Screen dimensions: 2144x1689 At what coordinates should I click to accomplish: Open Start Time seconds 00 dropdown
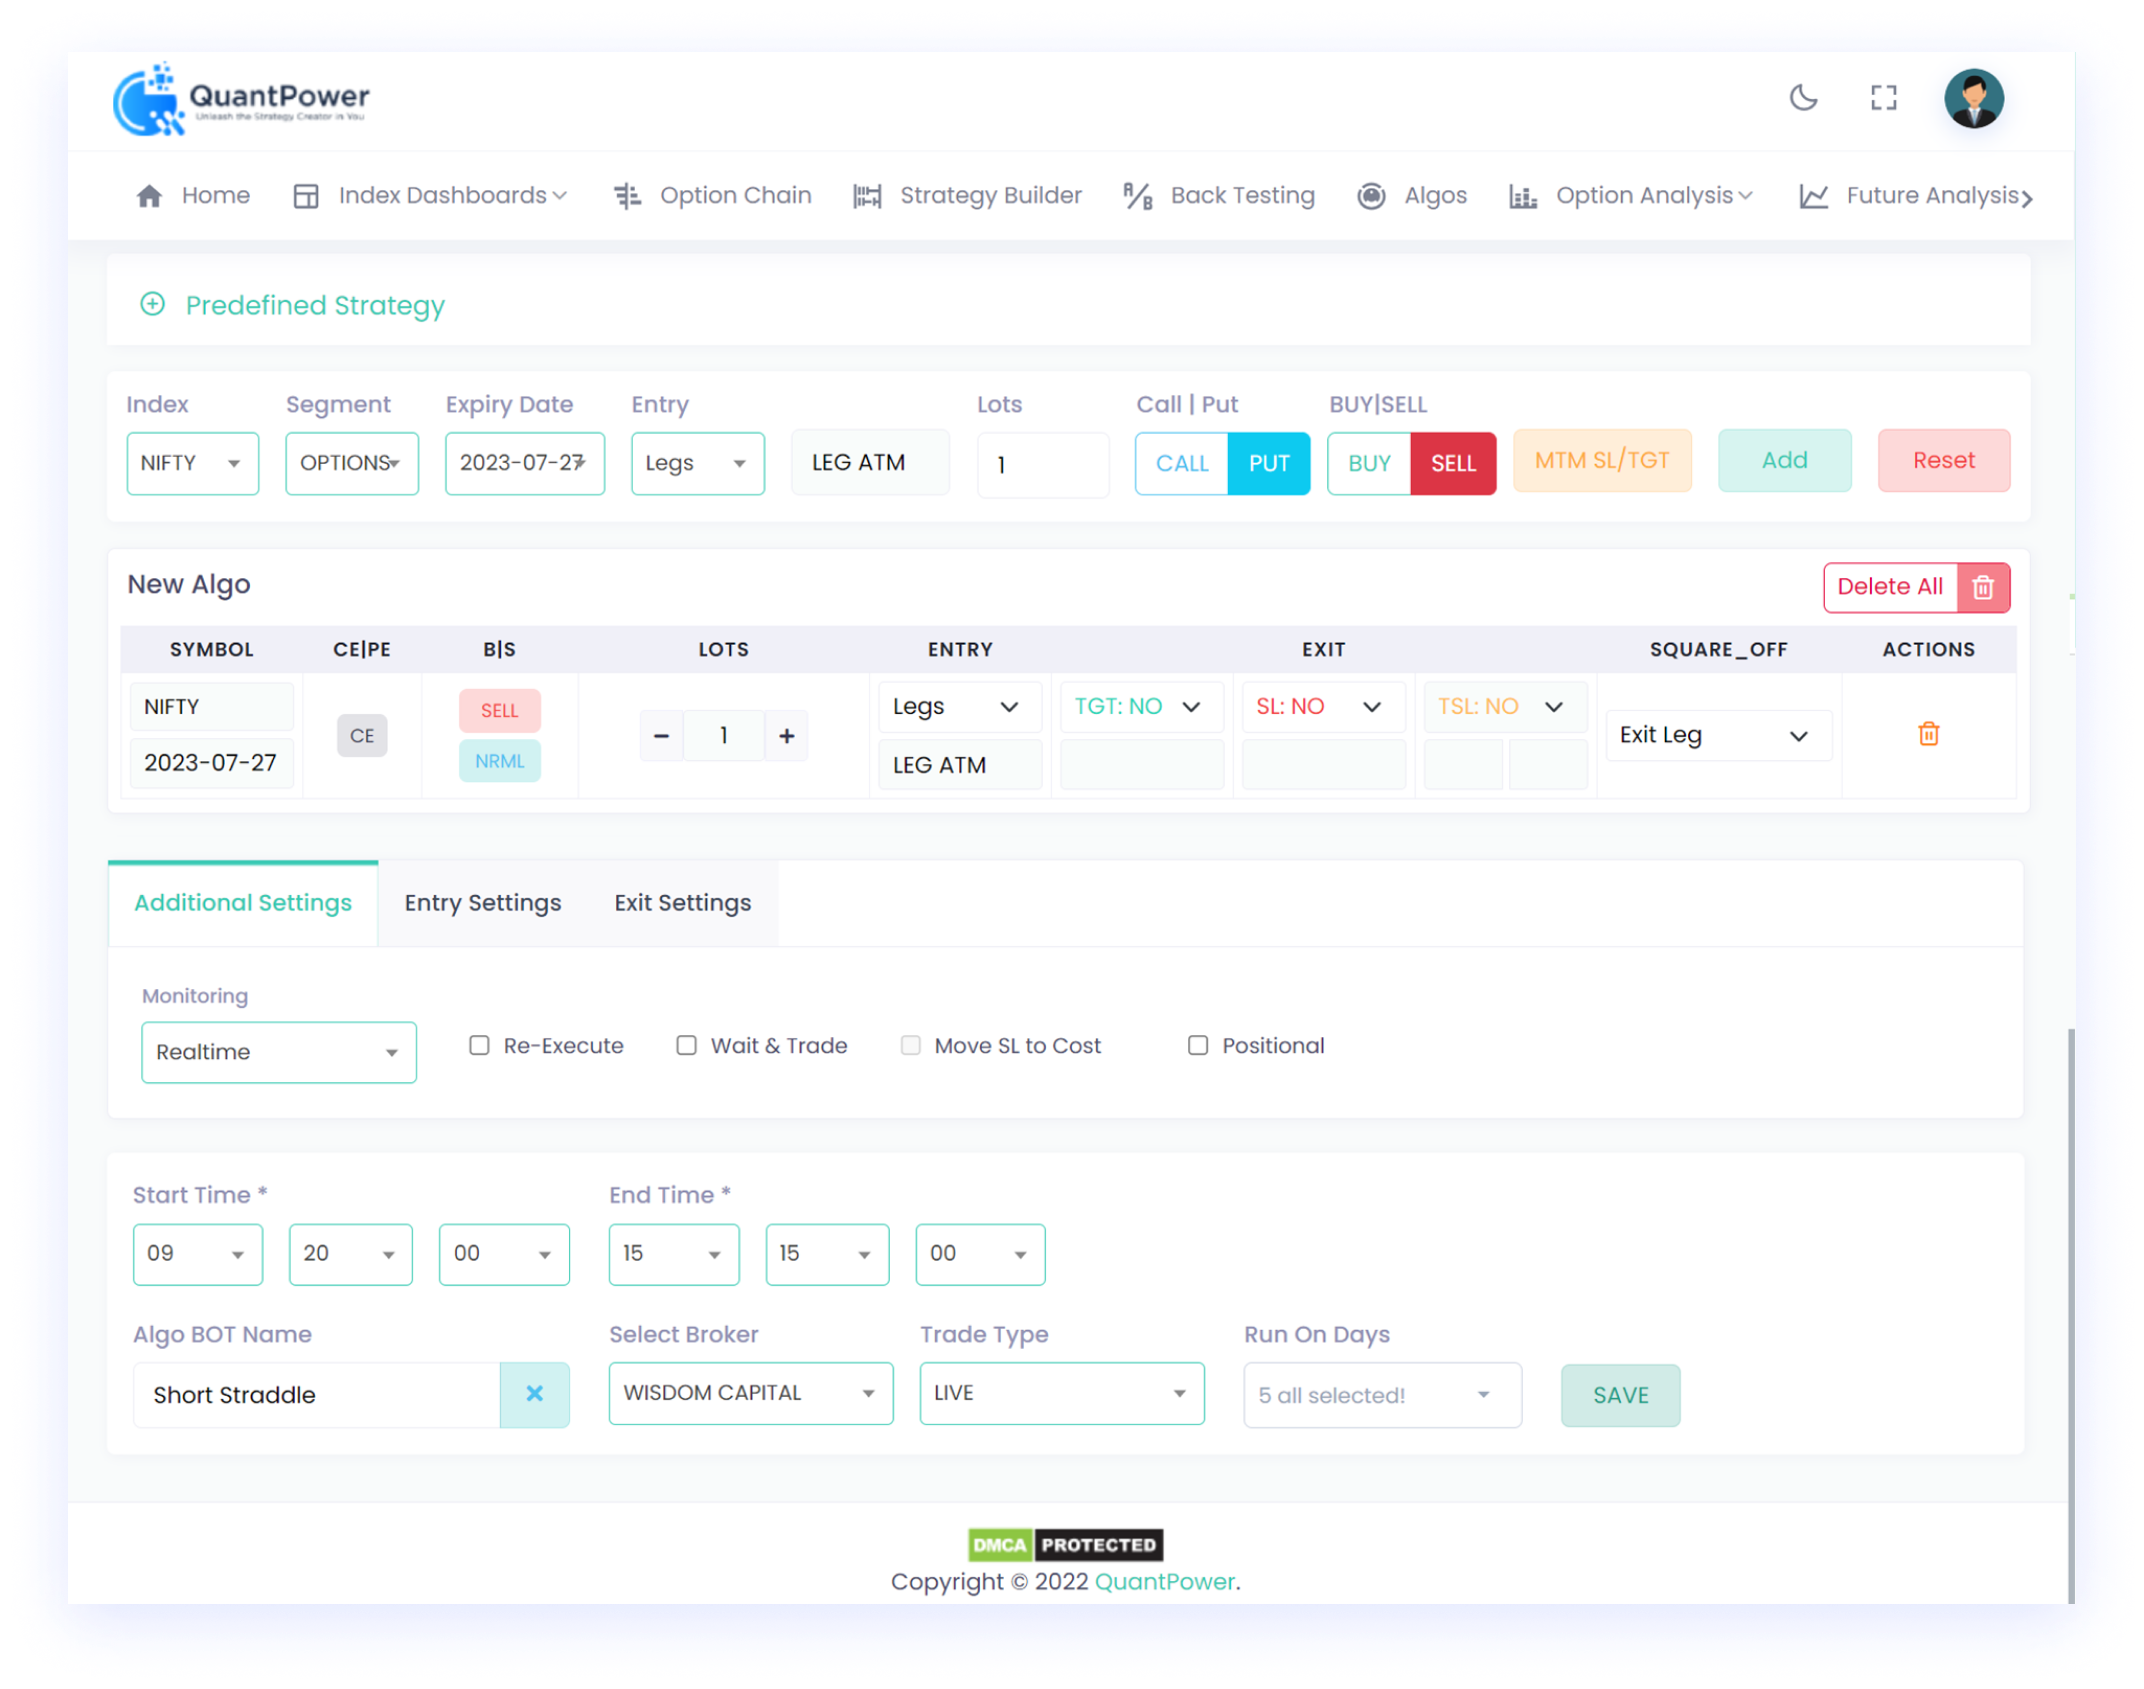coord(503,1253)
